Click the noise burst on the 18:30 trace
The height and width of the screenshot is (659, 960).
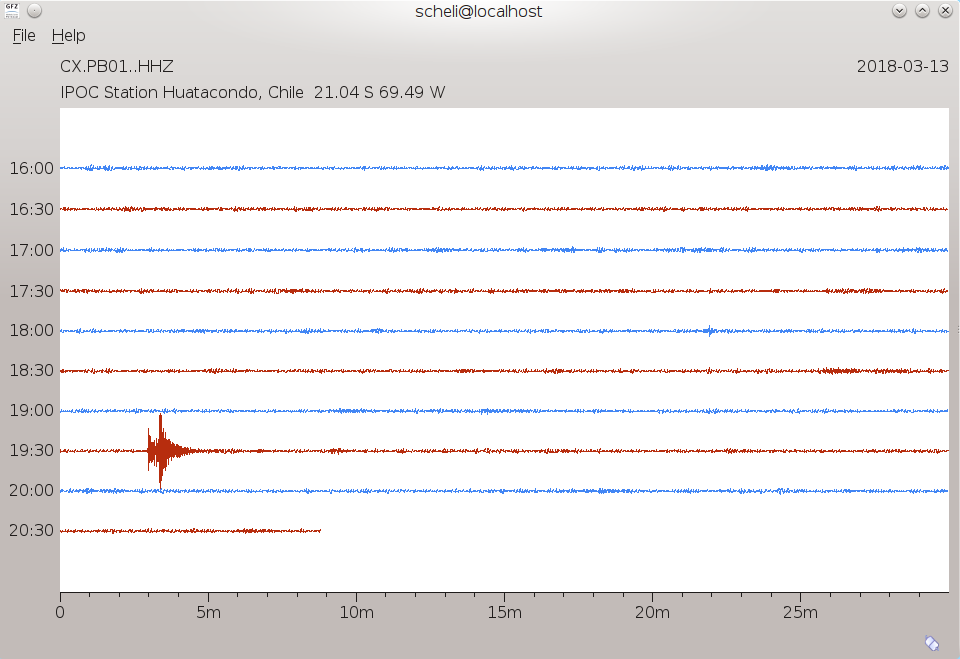(x=838, y=370)
